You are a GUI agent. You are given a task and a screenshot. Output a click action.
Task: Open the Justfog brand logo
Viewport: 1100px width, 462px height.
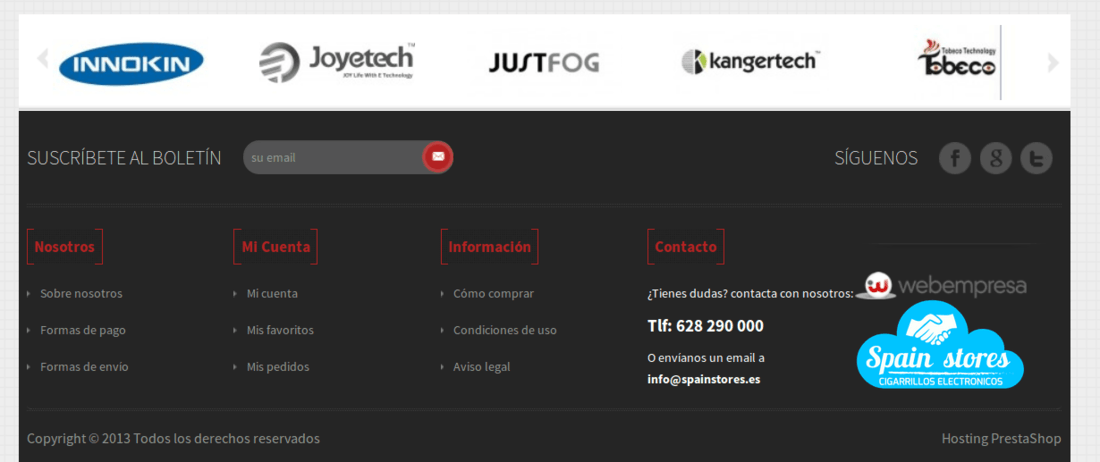[544, 63]
